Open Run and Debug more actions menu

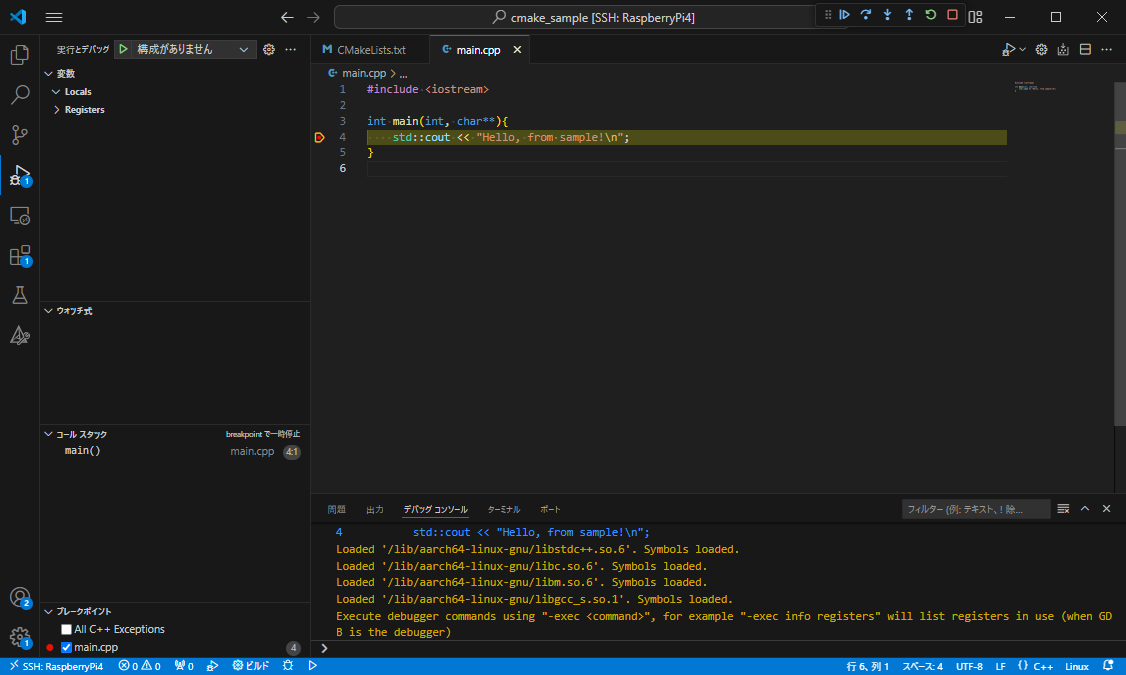(290, 50)
